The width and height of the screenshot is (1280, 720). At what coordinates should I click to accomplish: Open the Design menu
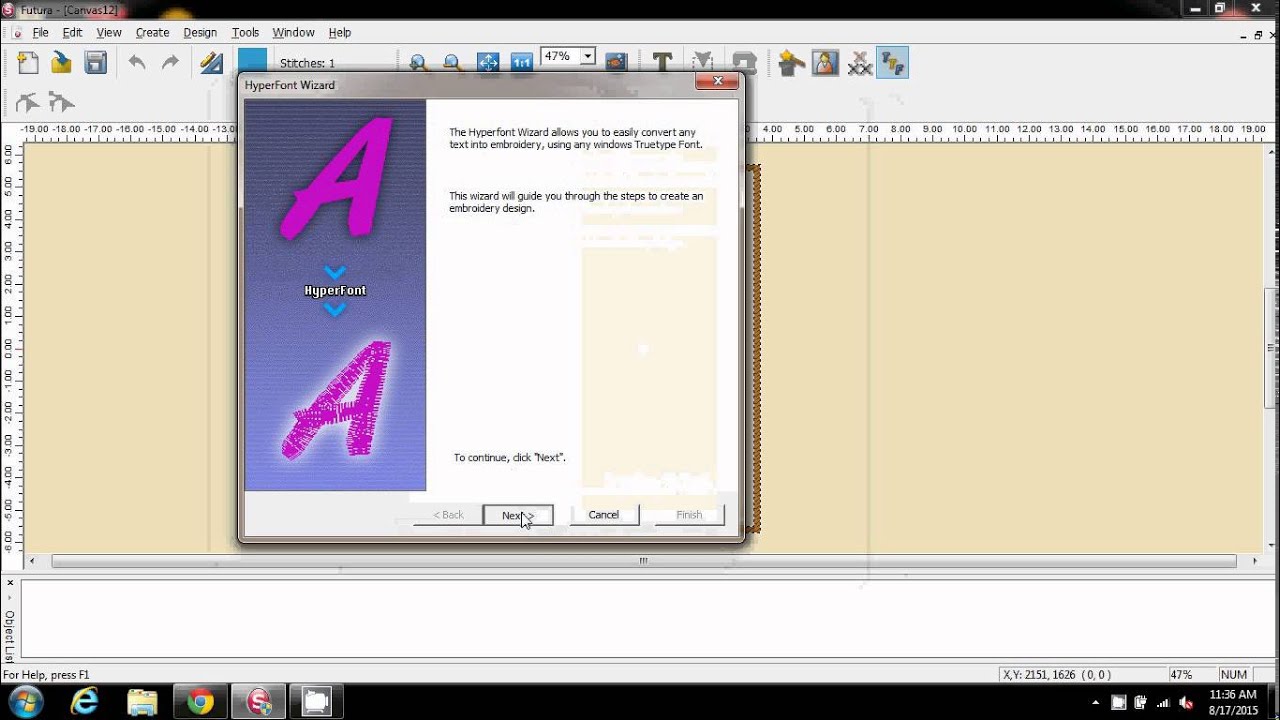200,33
